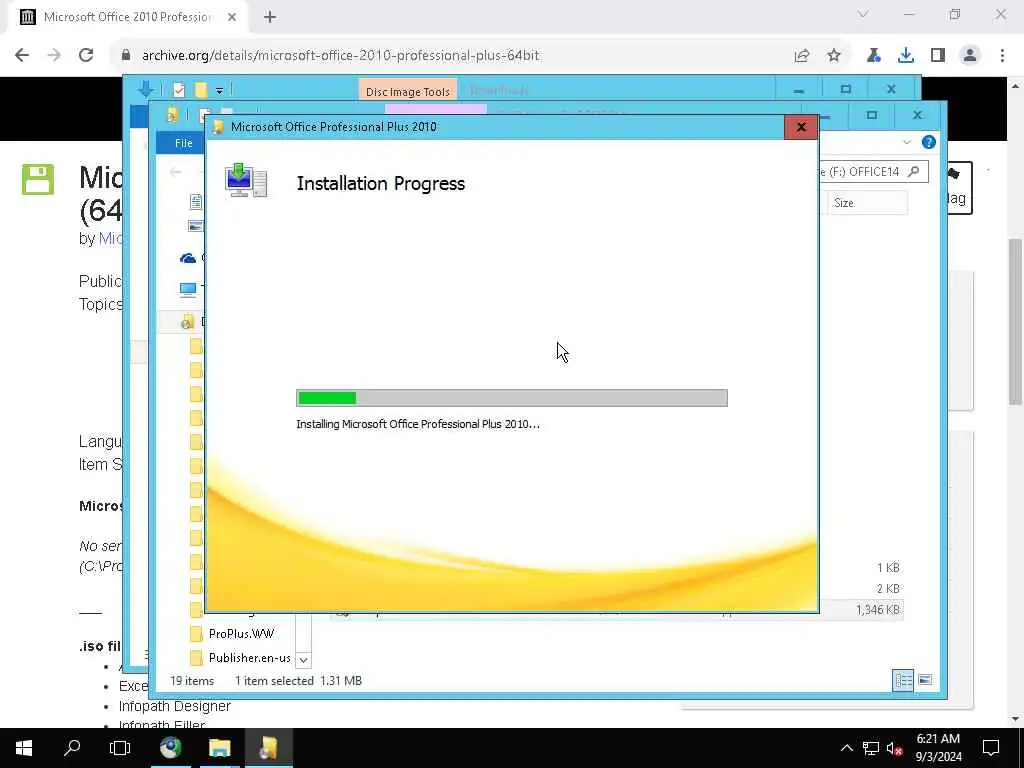Select the Publisher.en-us folder
Viewport: 1024px width, 768px height.
point(249,658)
